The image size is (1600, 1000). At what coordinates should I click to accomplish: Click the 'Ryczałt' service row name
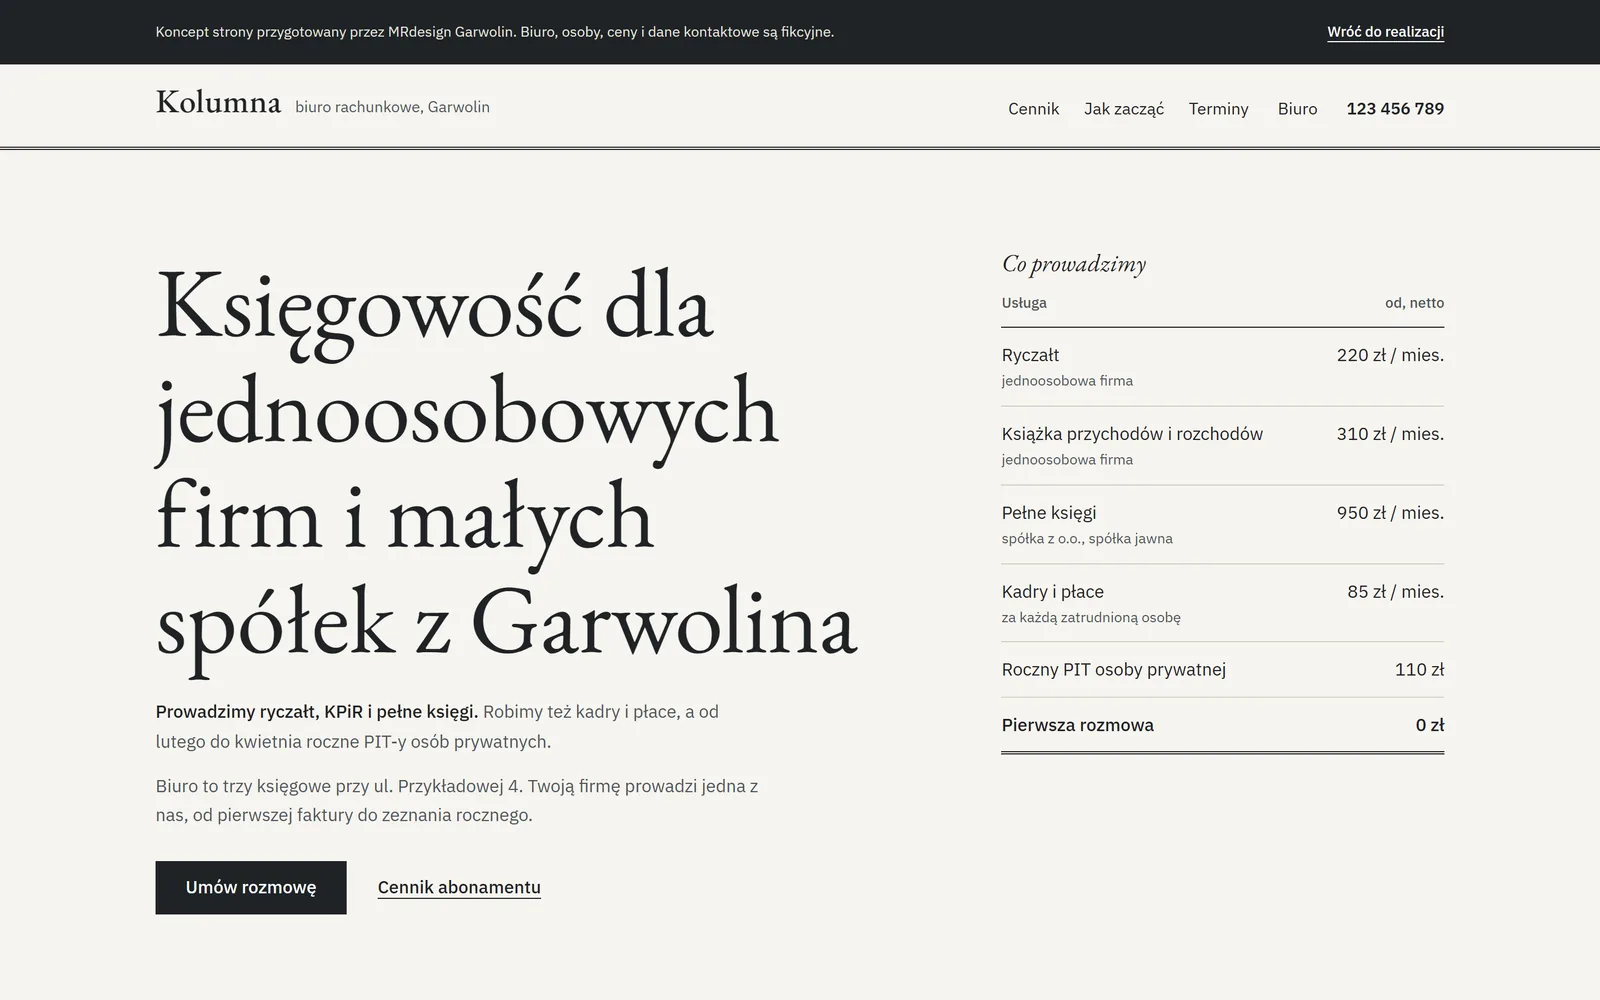(1030, 355)
